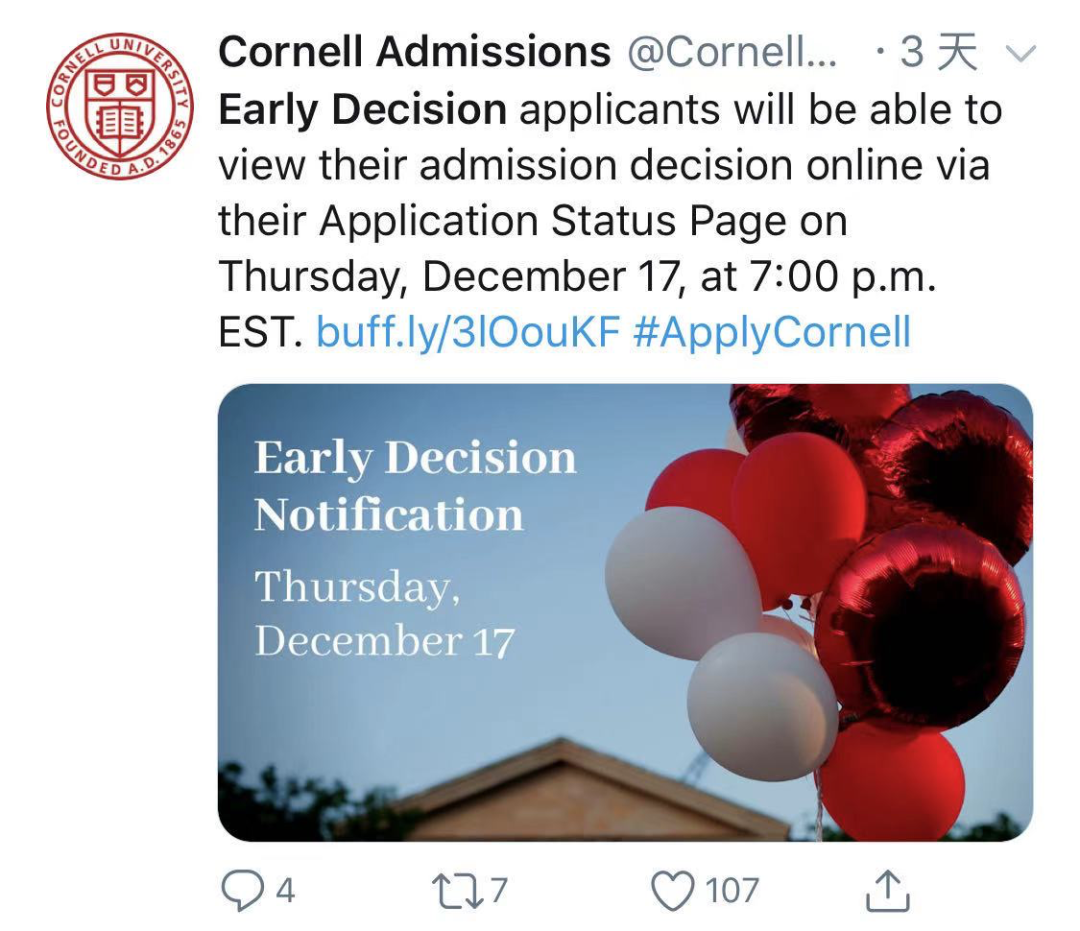Click the retweet count number 7
Image resolution: width=1080 pixels, height=931 pixels.
pyautogui.click(x=499, y=890)
